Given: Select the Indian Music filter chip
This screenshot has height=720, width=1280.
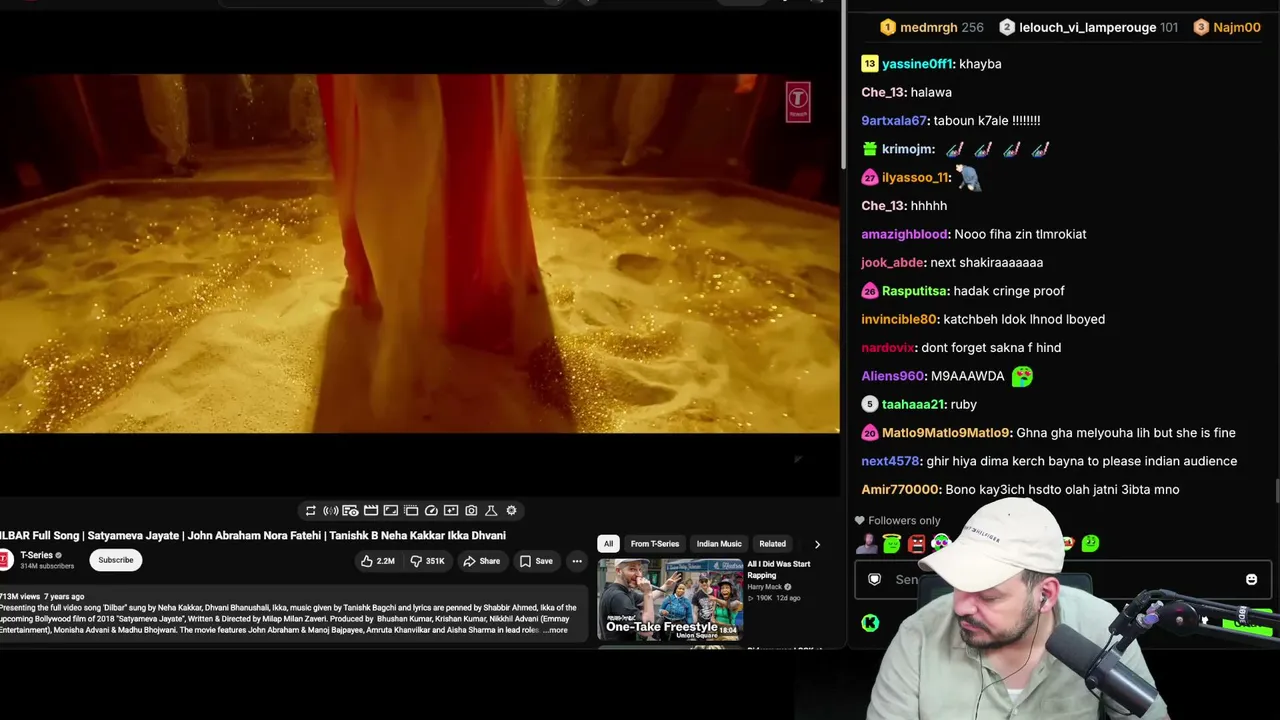Looking at the screenshot, I should [719, 544].
